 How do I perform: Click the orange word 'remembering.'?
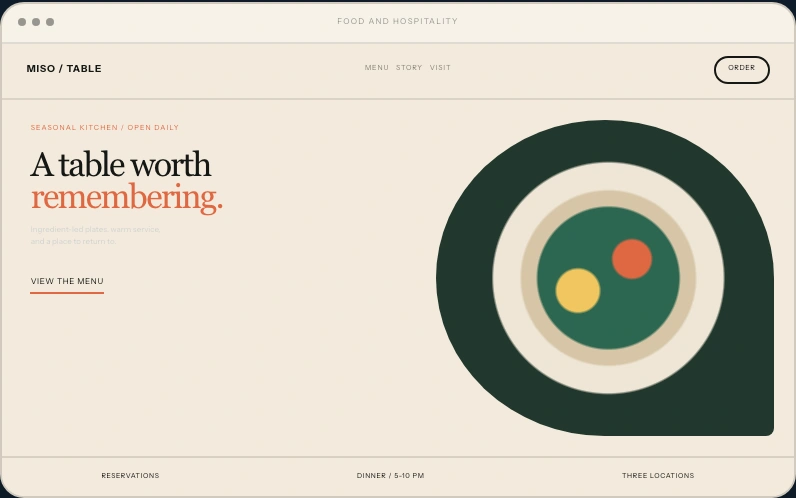coord(127,197)
